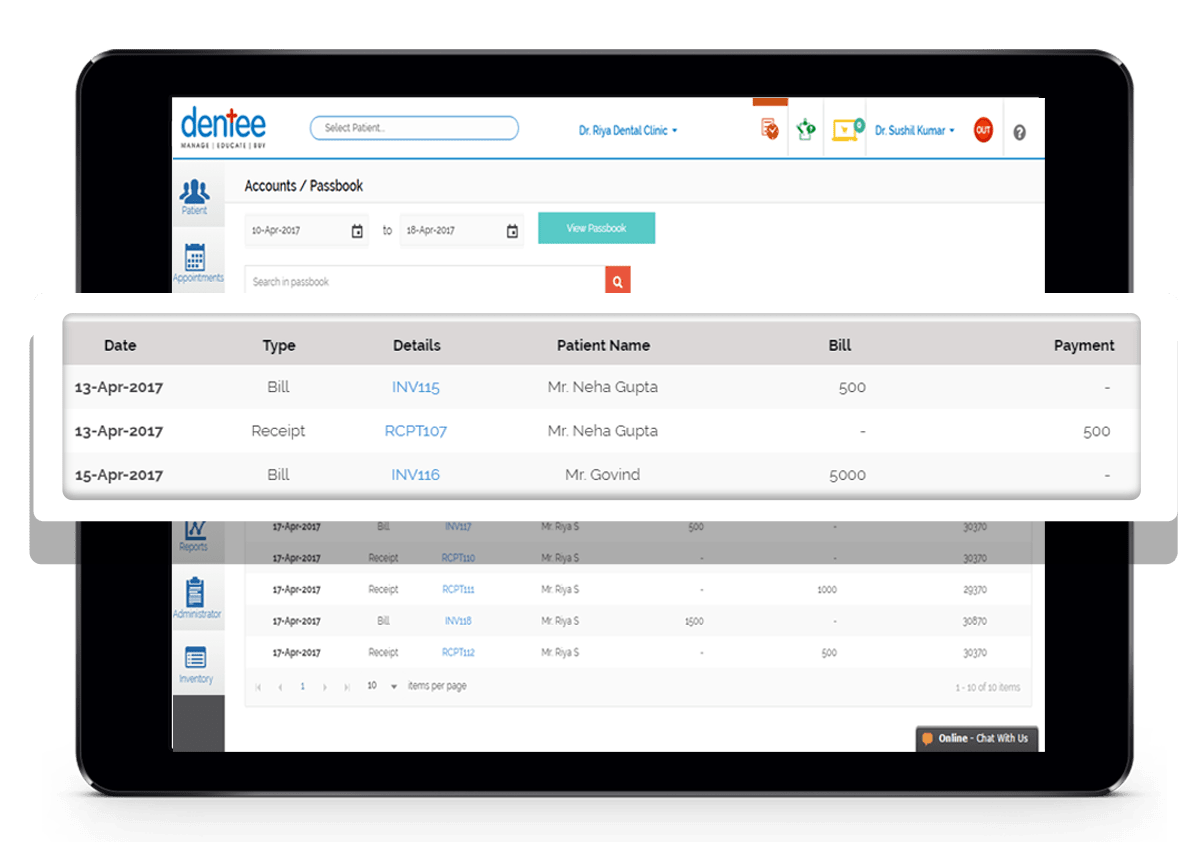Click the Type column header
The image size is (1200, 865).
(279, 345)
